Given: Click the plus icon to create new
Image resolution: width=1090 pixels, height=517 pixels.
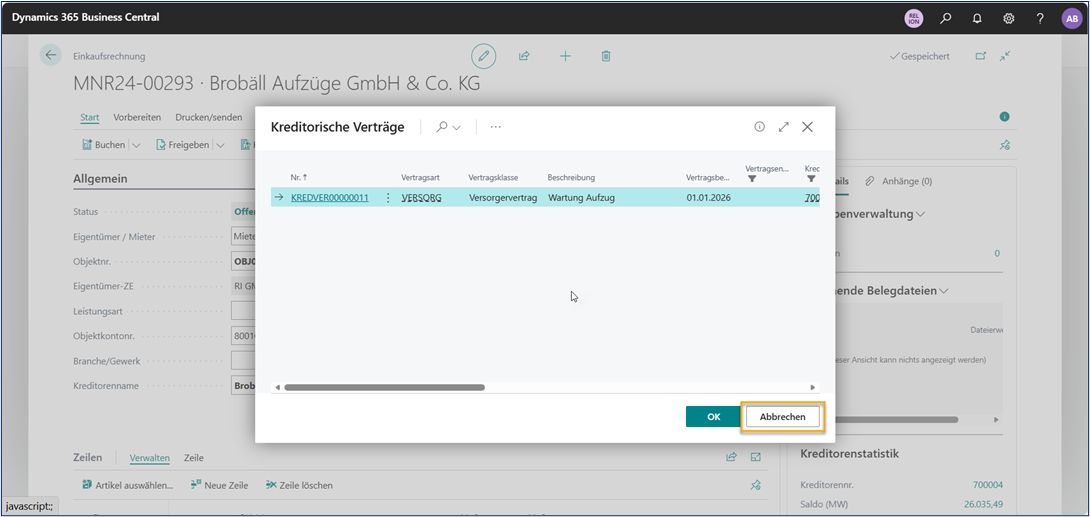Looking at the screenshot, I should coord(565,56).
